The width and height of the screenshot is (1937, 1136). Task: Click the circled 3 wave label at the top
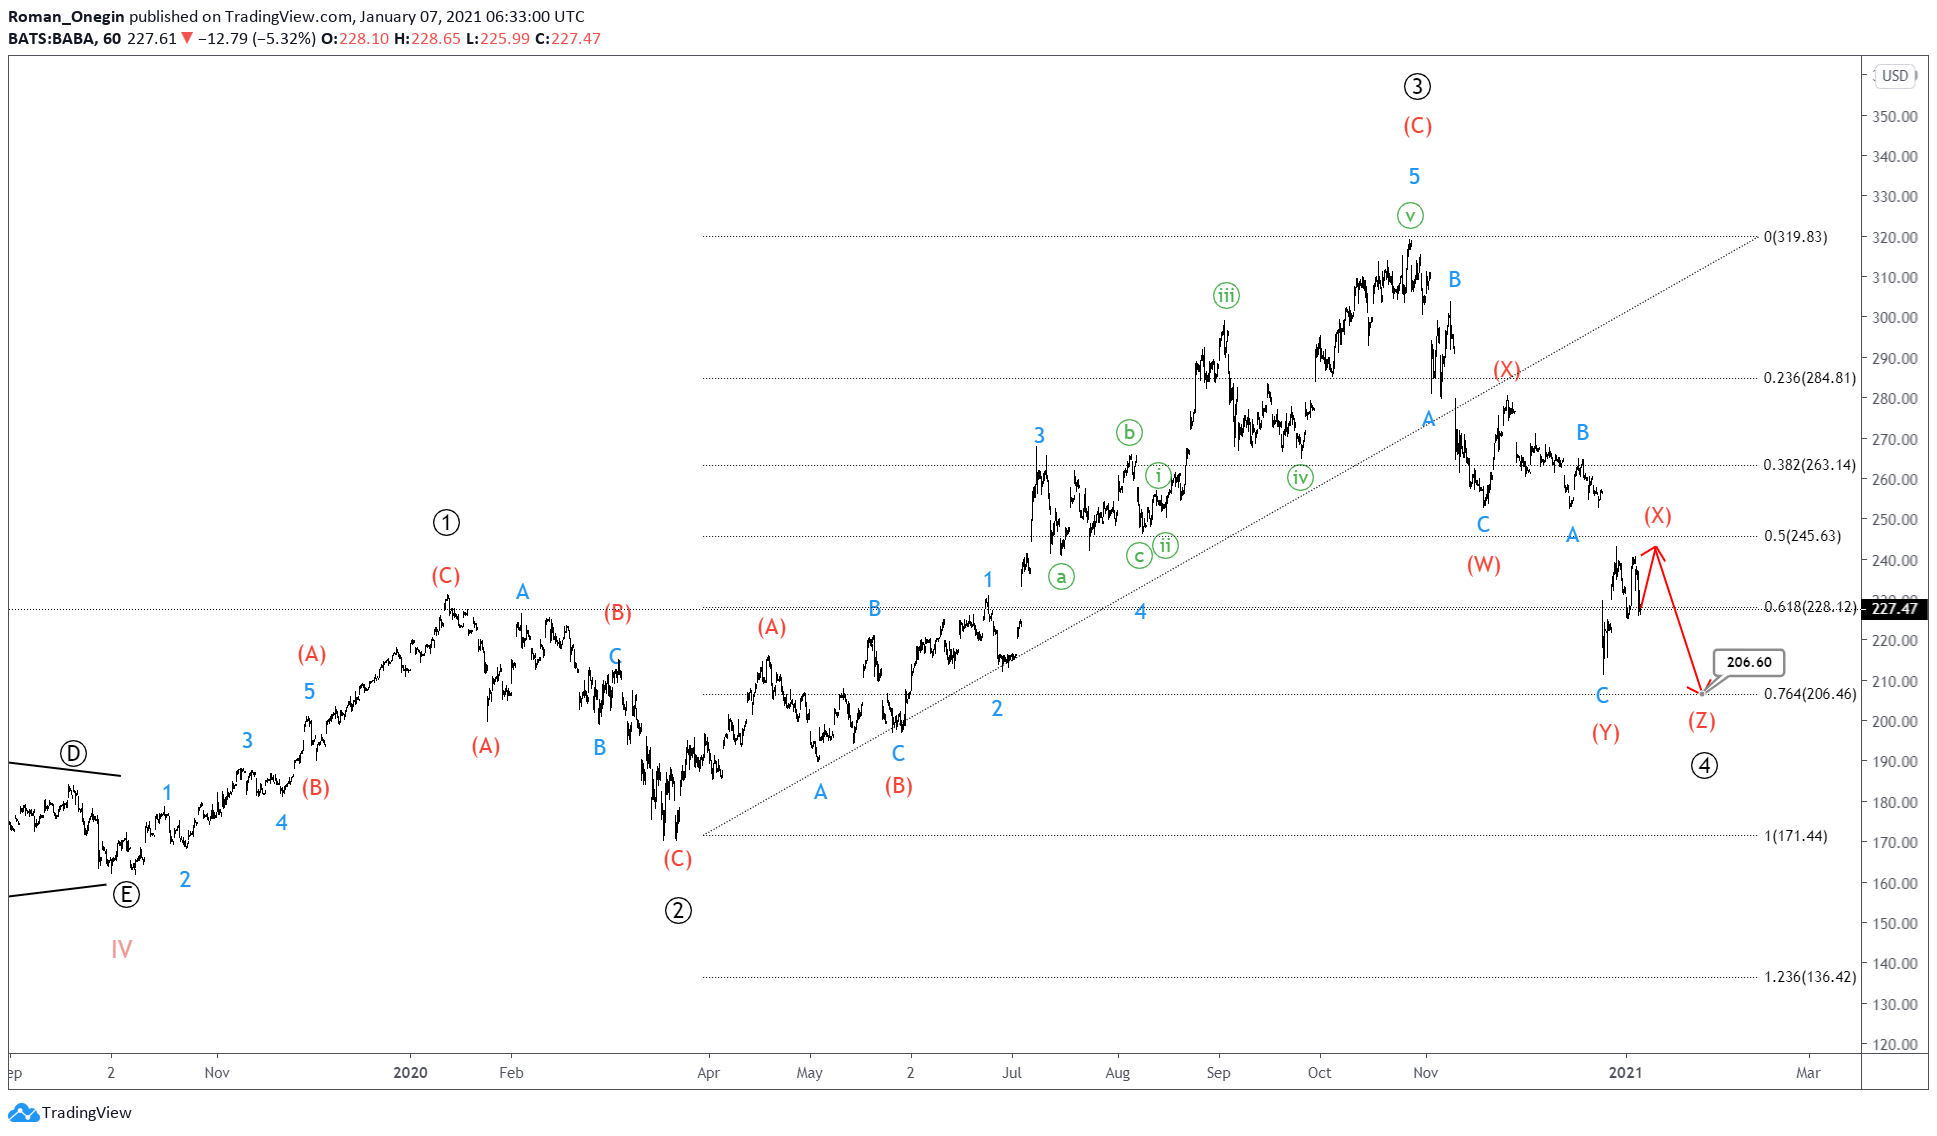tap(1416, 87)
